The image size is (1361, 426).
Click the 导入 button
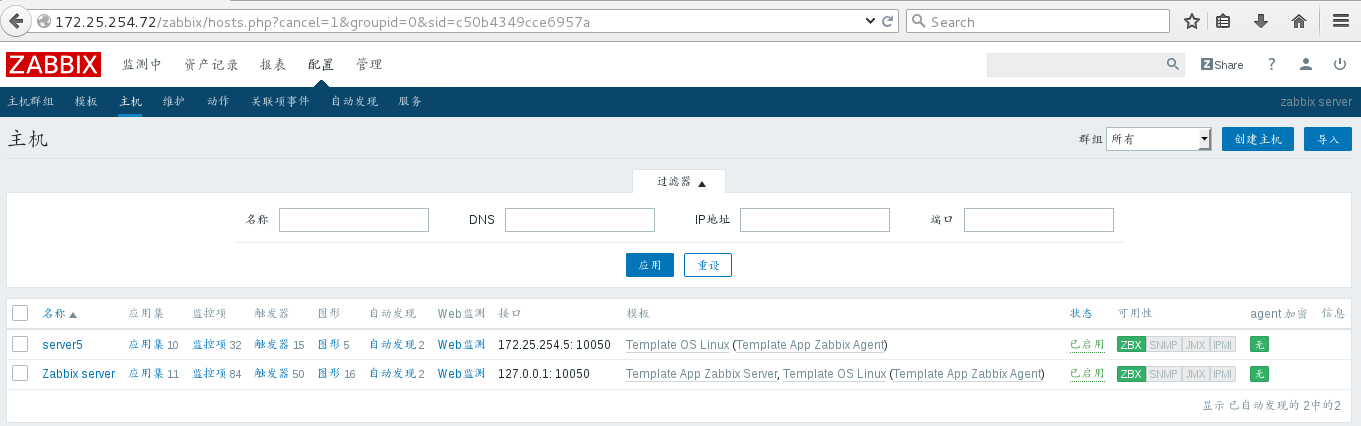[1328, 139]
